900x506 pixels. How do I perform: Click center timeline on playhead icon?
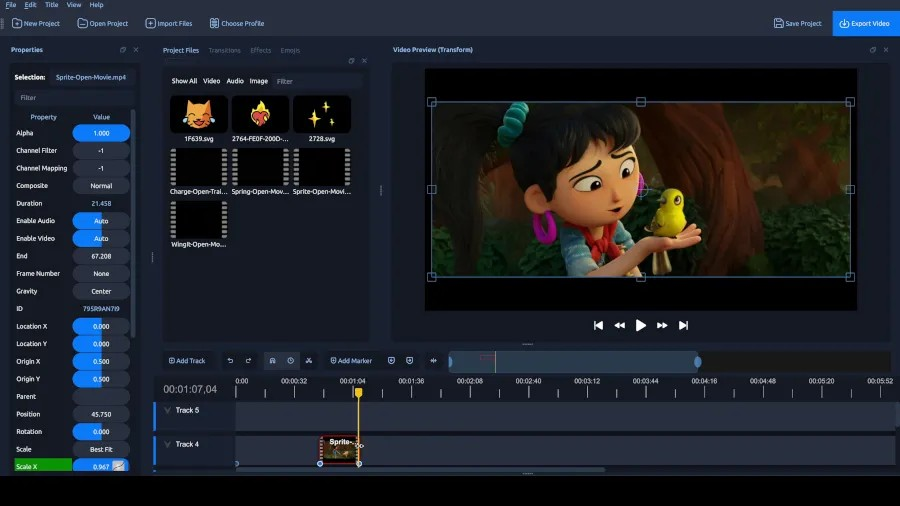click(x=434, y=361)
